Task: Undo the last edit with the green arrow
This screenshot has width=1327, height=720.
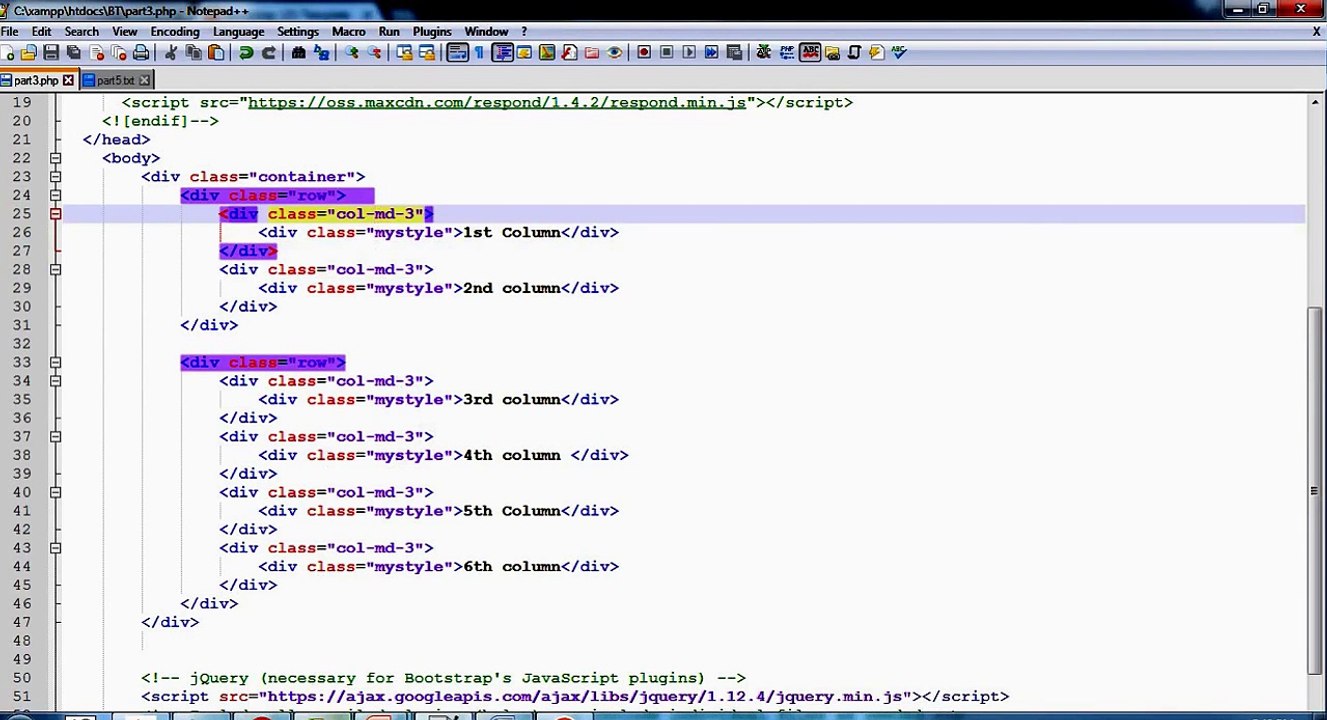Action: [x=246, y=52]
